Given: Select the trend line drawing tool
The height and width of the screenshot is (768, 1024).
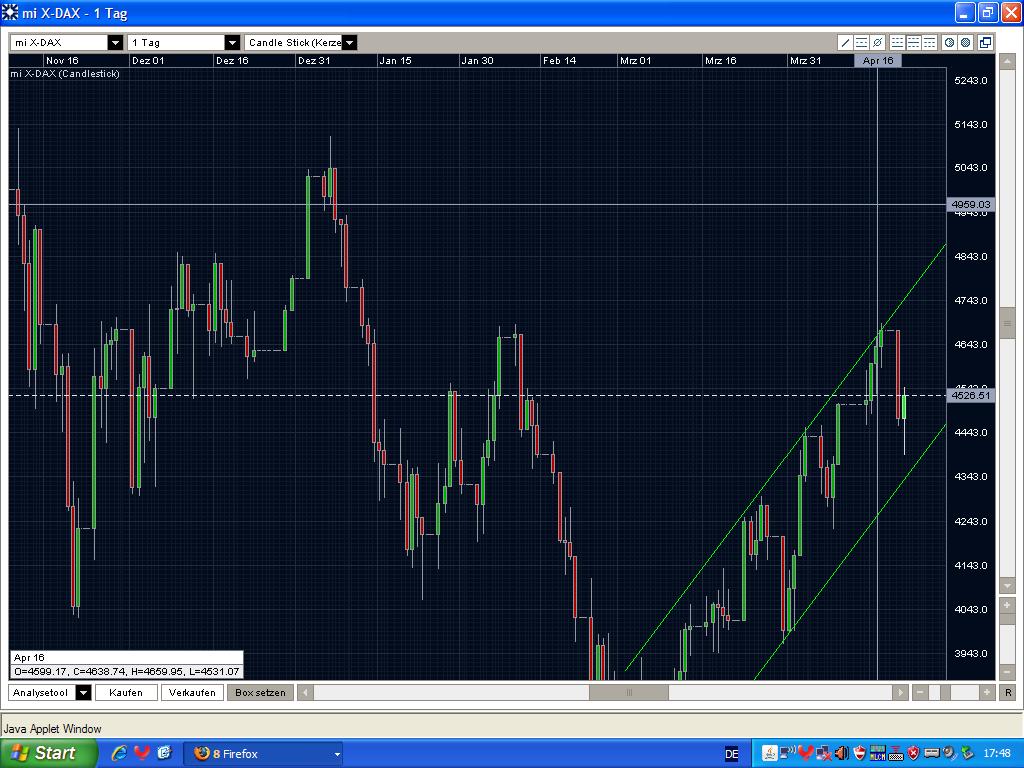Looking at the screenshot, I should [846, 42].
